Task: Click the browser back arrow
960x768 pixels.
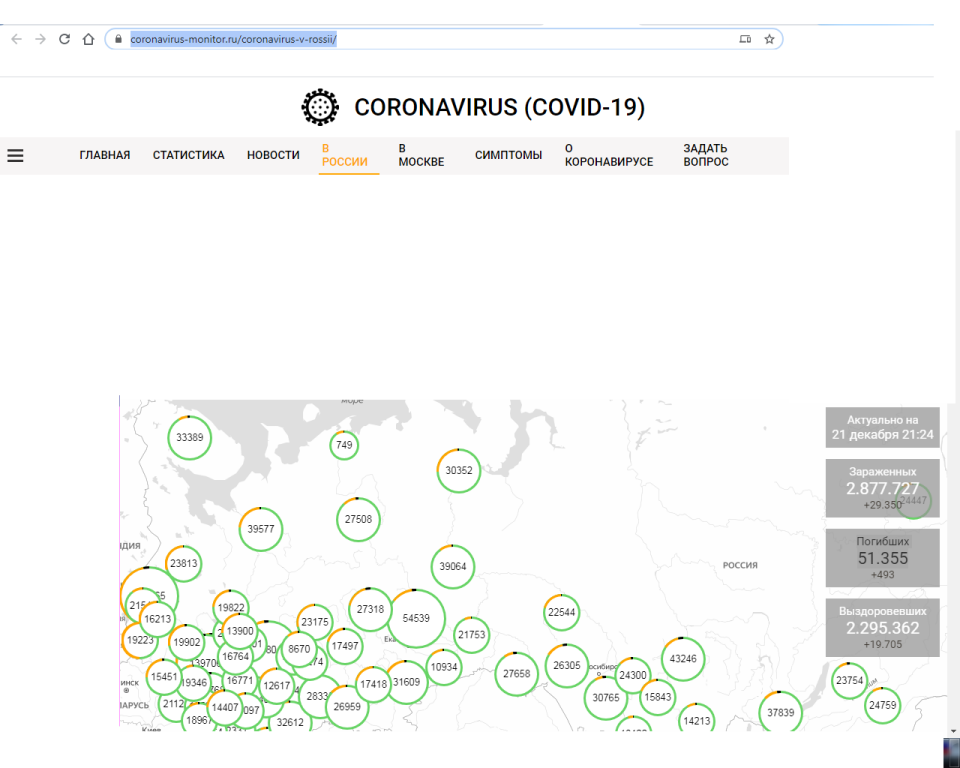Action: click(x=16, y=39)
